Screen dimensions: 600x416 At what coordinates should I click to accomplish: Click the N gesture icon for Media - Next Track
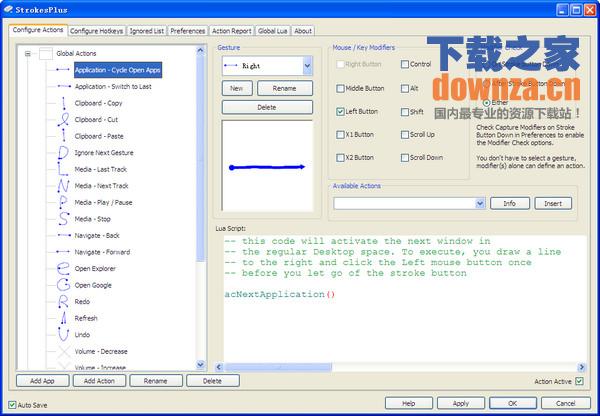click(x=63, y=186)
